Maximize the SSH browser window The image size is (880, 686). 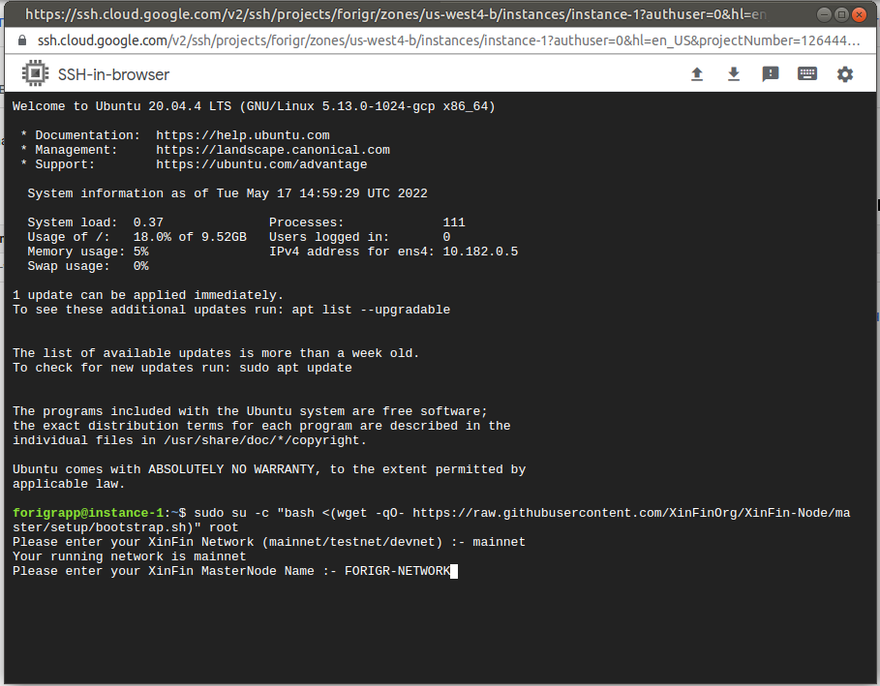841,15
